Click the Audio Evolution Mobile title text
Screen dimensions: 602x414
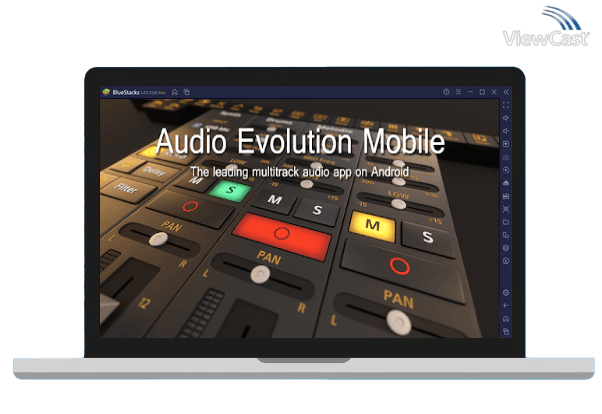301,142
